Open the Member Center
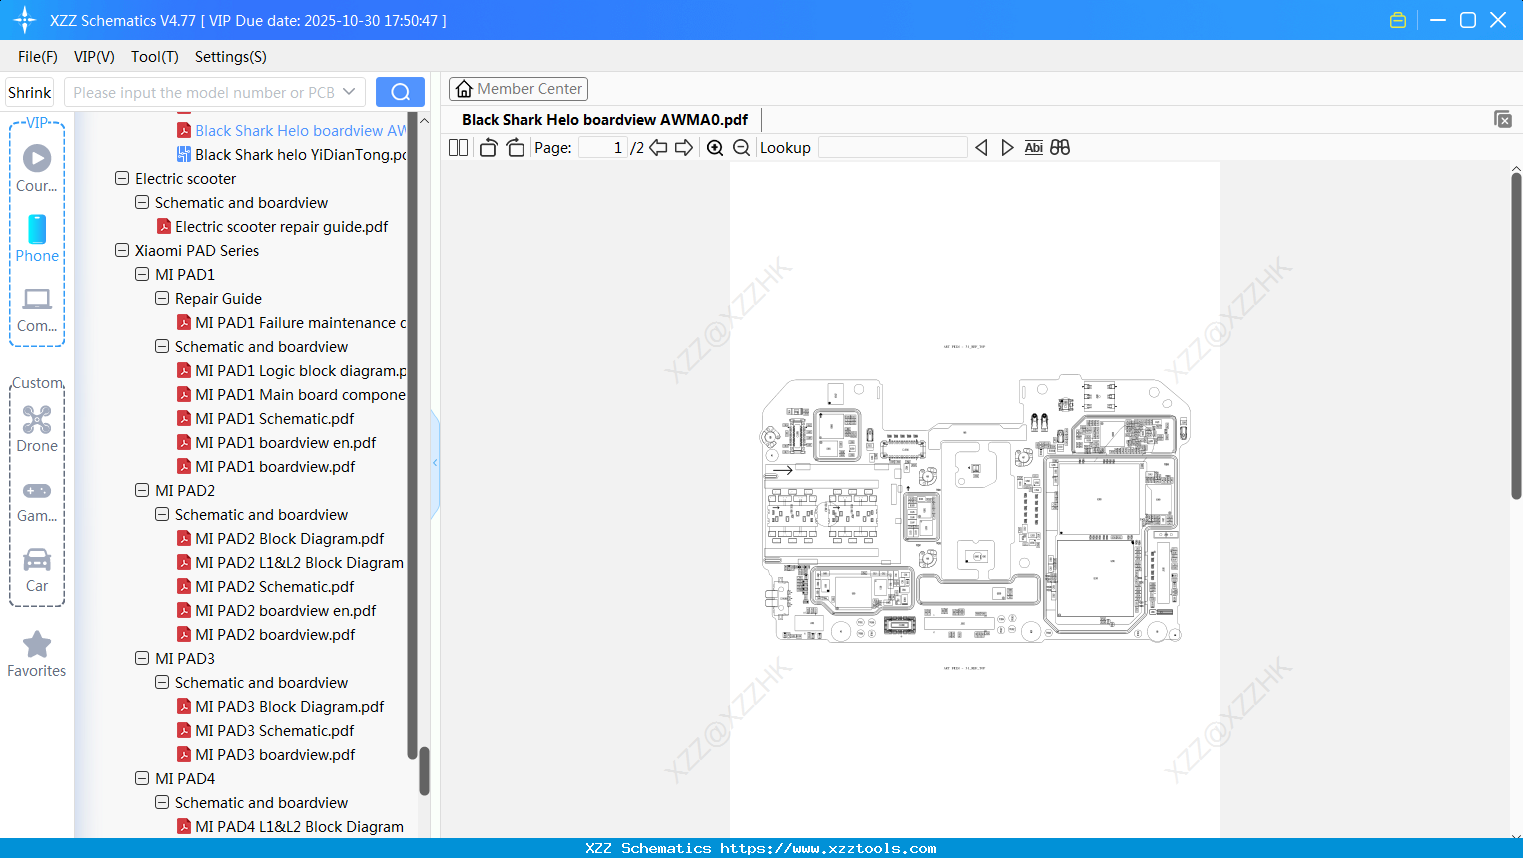The height and width of the screenshot is (858, 1523). point(518,89)
